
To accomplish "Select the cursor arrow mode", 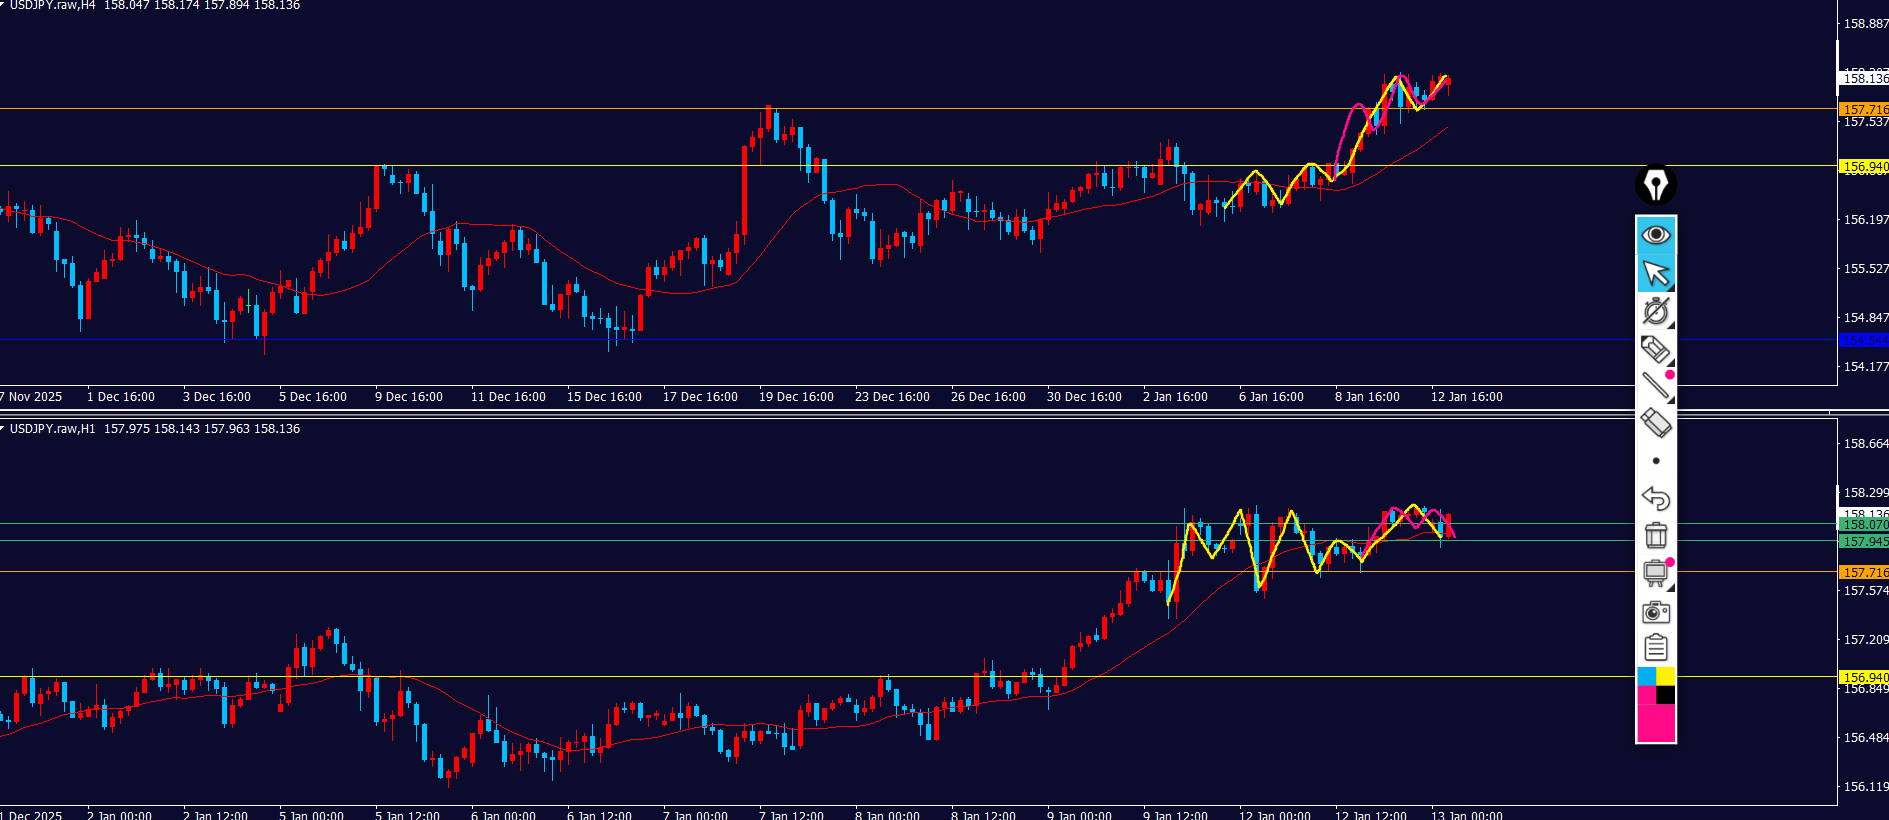I will (x=1656, y=273).
